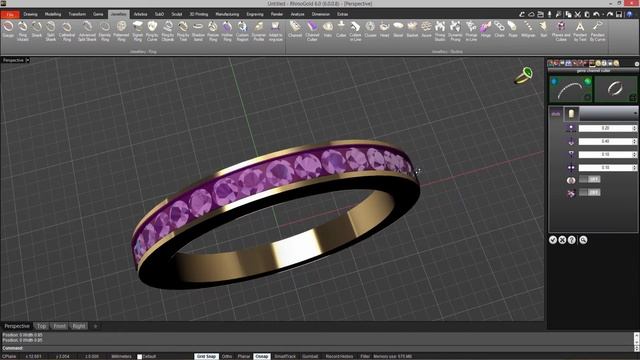Select the Channel Cutter tool
The width and height of the screenshot is (640, 360).
tap(312, 31)
